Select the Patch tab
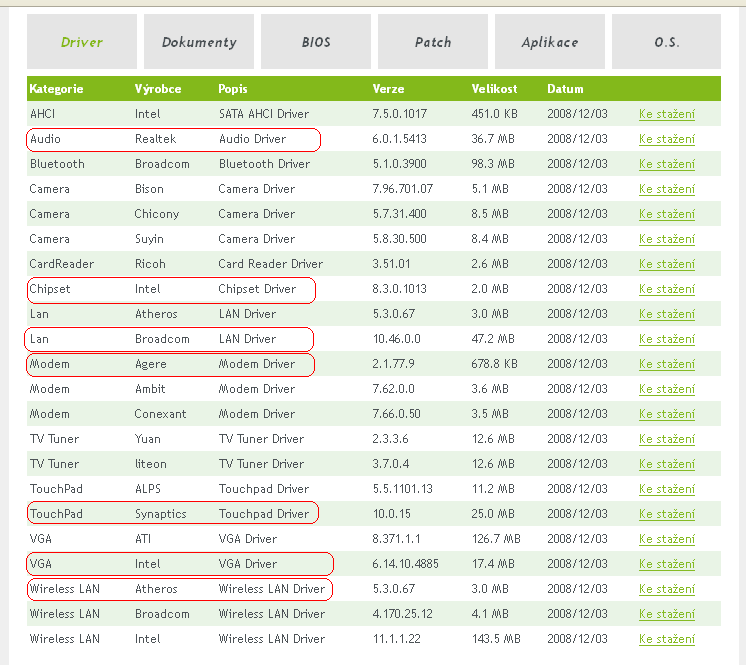Screen dimensions: 746x665 click(x=433, y=42)
